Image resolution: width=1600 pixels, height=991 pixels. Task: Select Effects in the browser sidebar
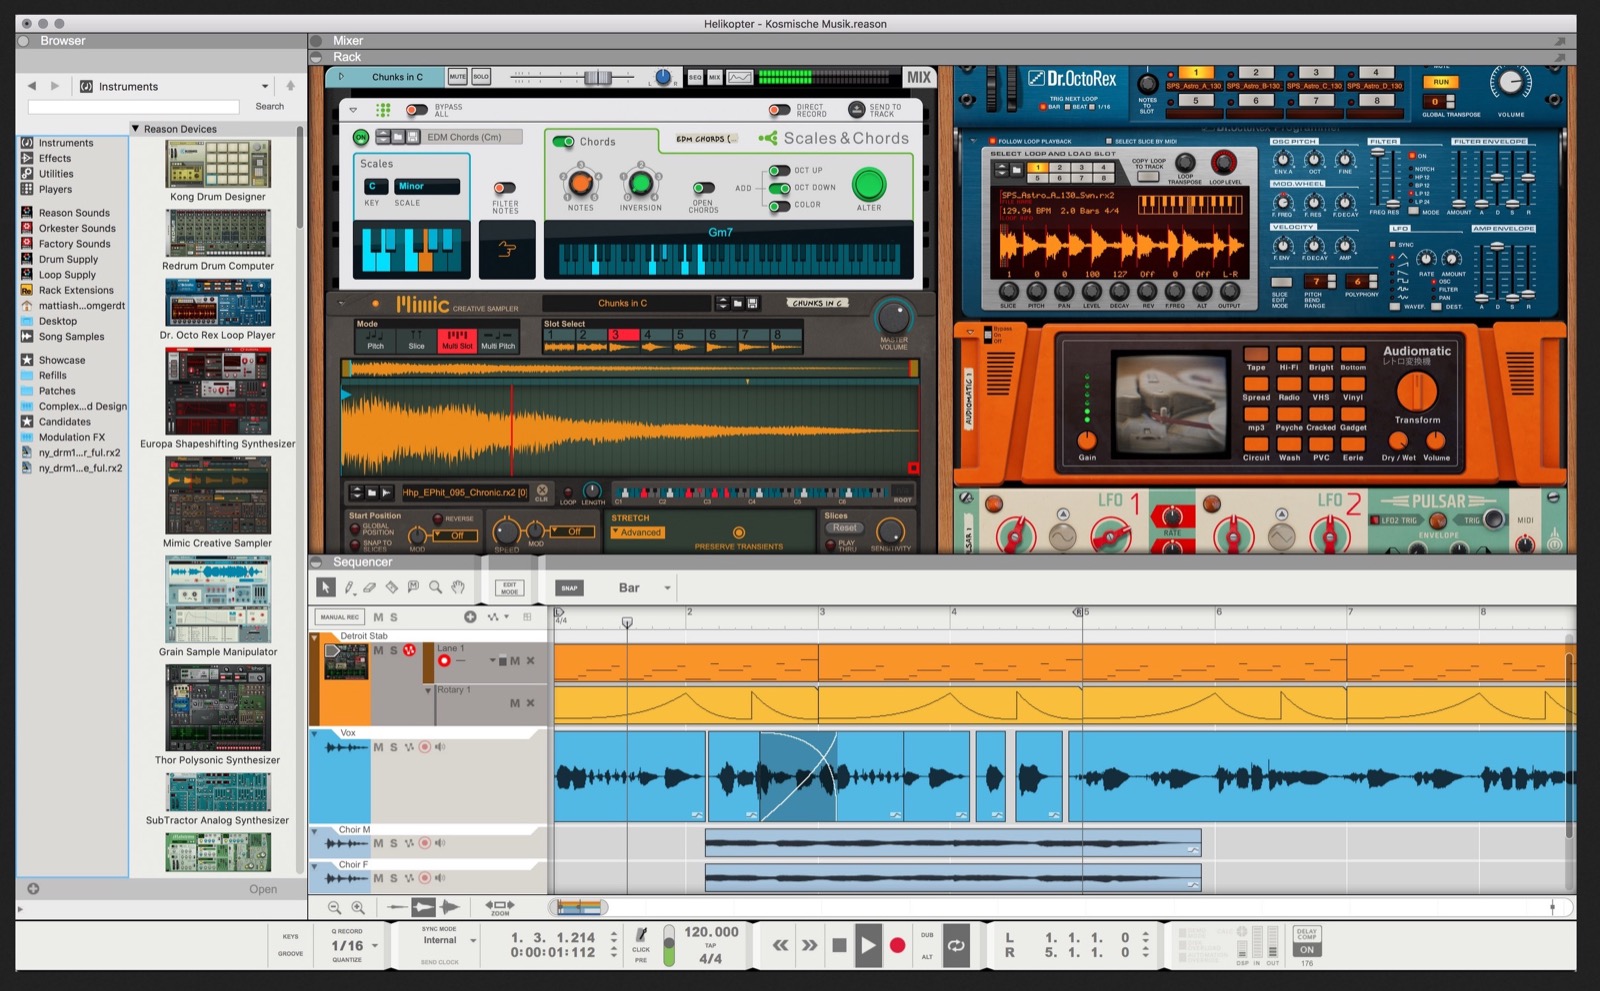click(x=55, y=158)
